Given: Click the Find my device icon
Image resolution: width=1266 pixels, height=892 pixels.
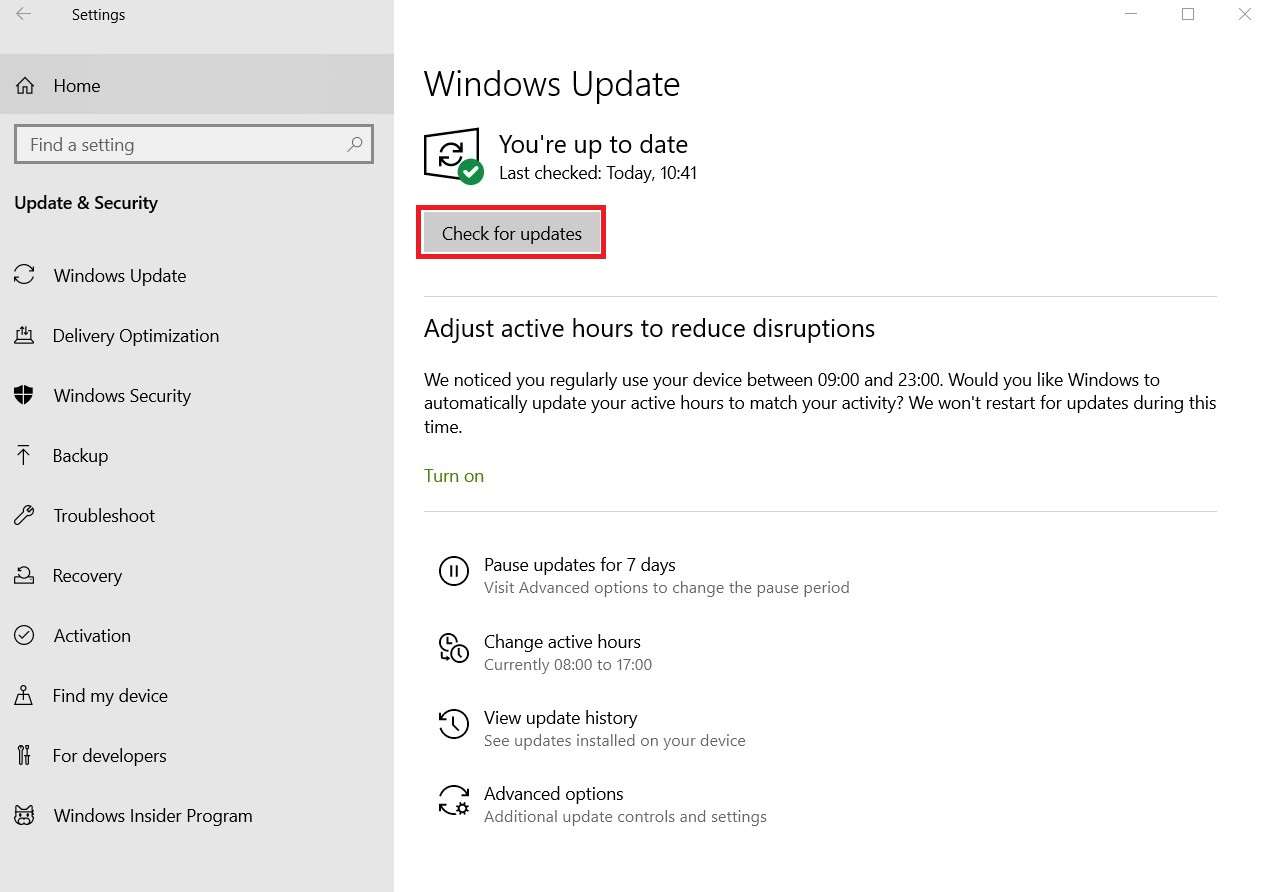Looking at the screenshot, I should point(24,695).
